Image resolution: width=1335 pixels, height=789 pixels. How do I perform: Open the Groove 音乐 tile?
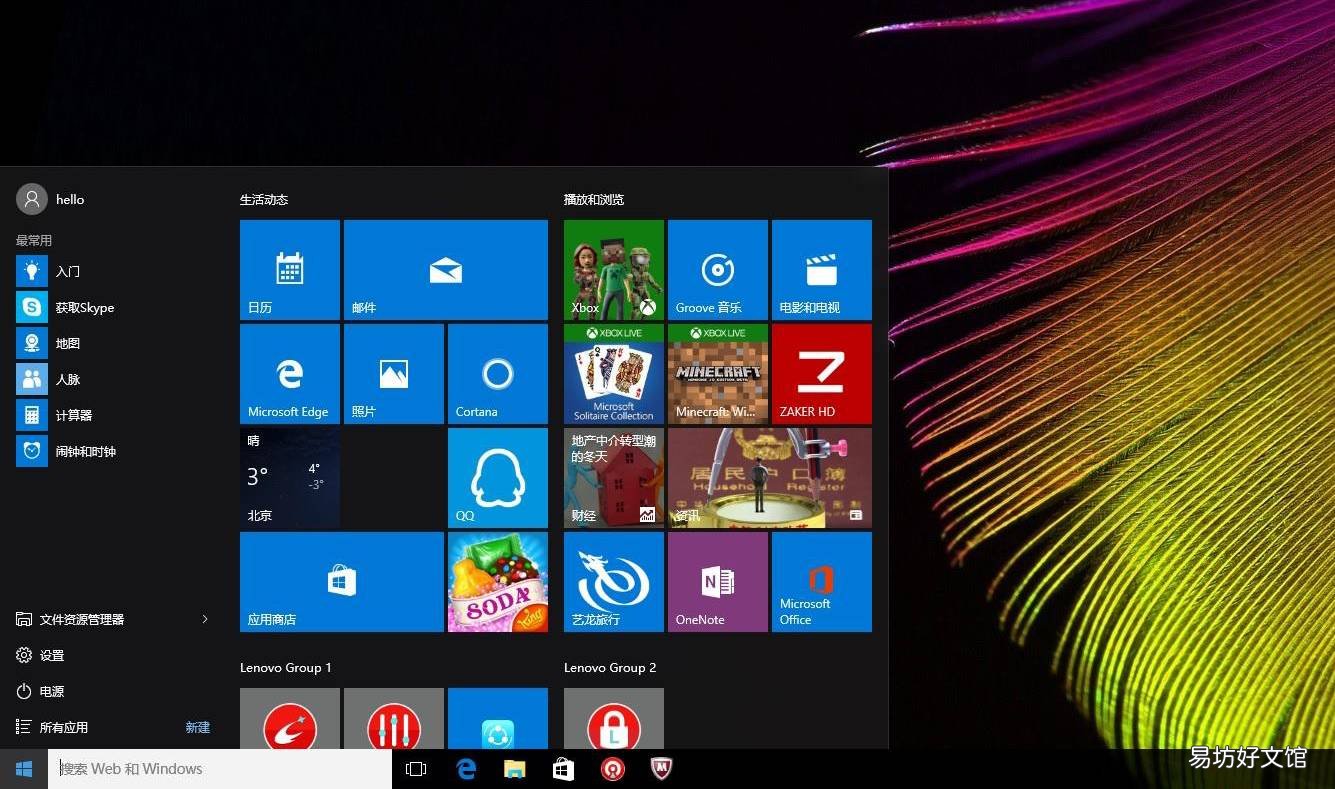point(718,270)
